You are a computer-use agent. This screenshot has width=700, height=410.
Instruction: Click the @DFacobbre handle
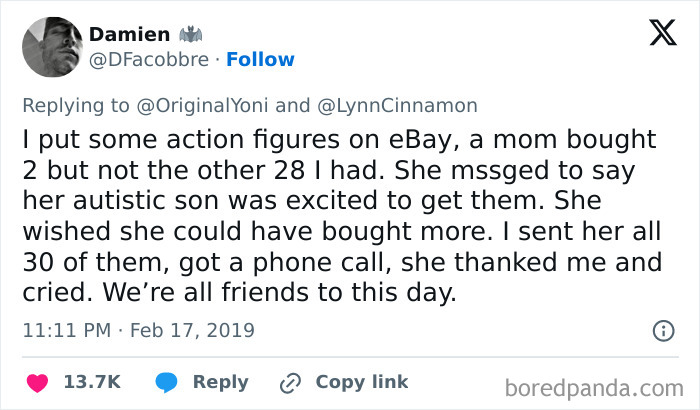149,60
